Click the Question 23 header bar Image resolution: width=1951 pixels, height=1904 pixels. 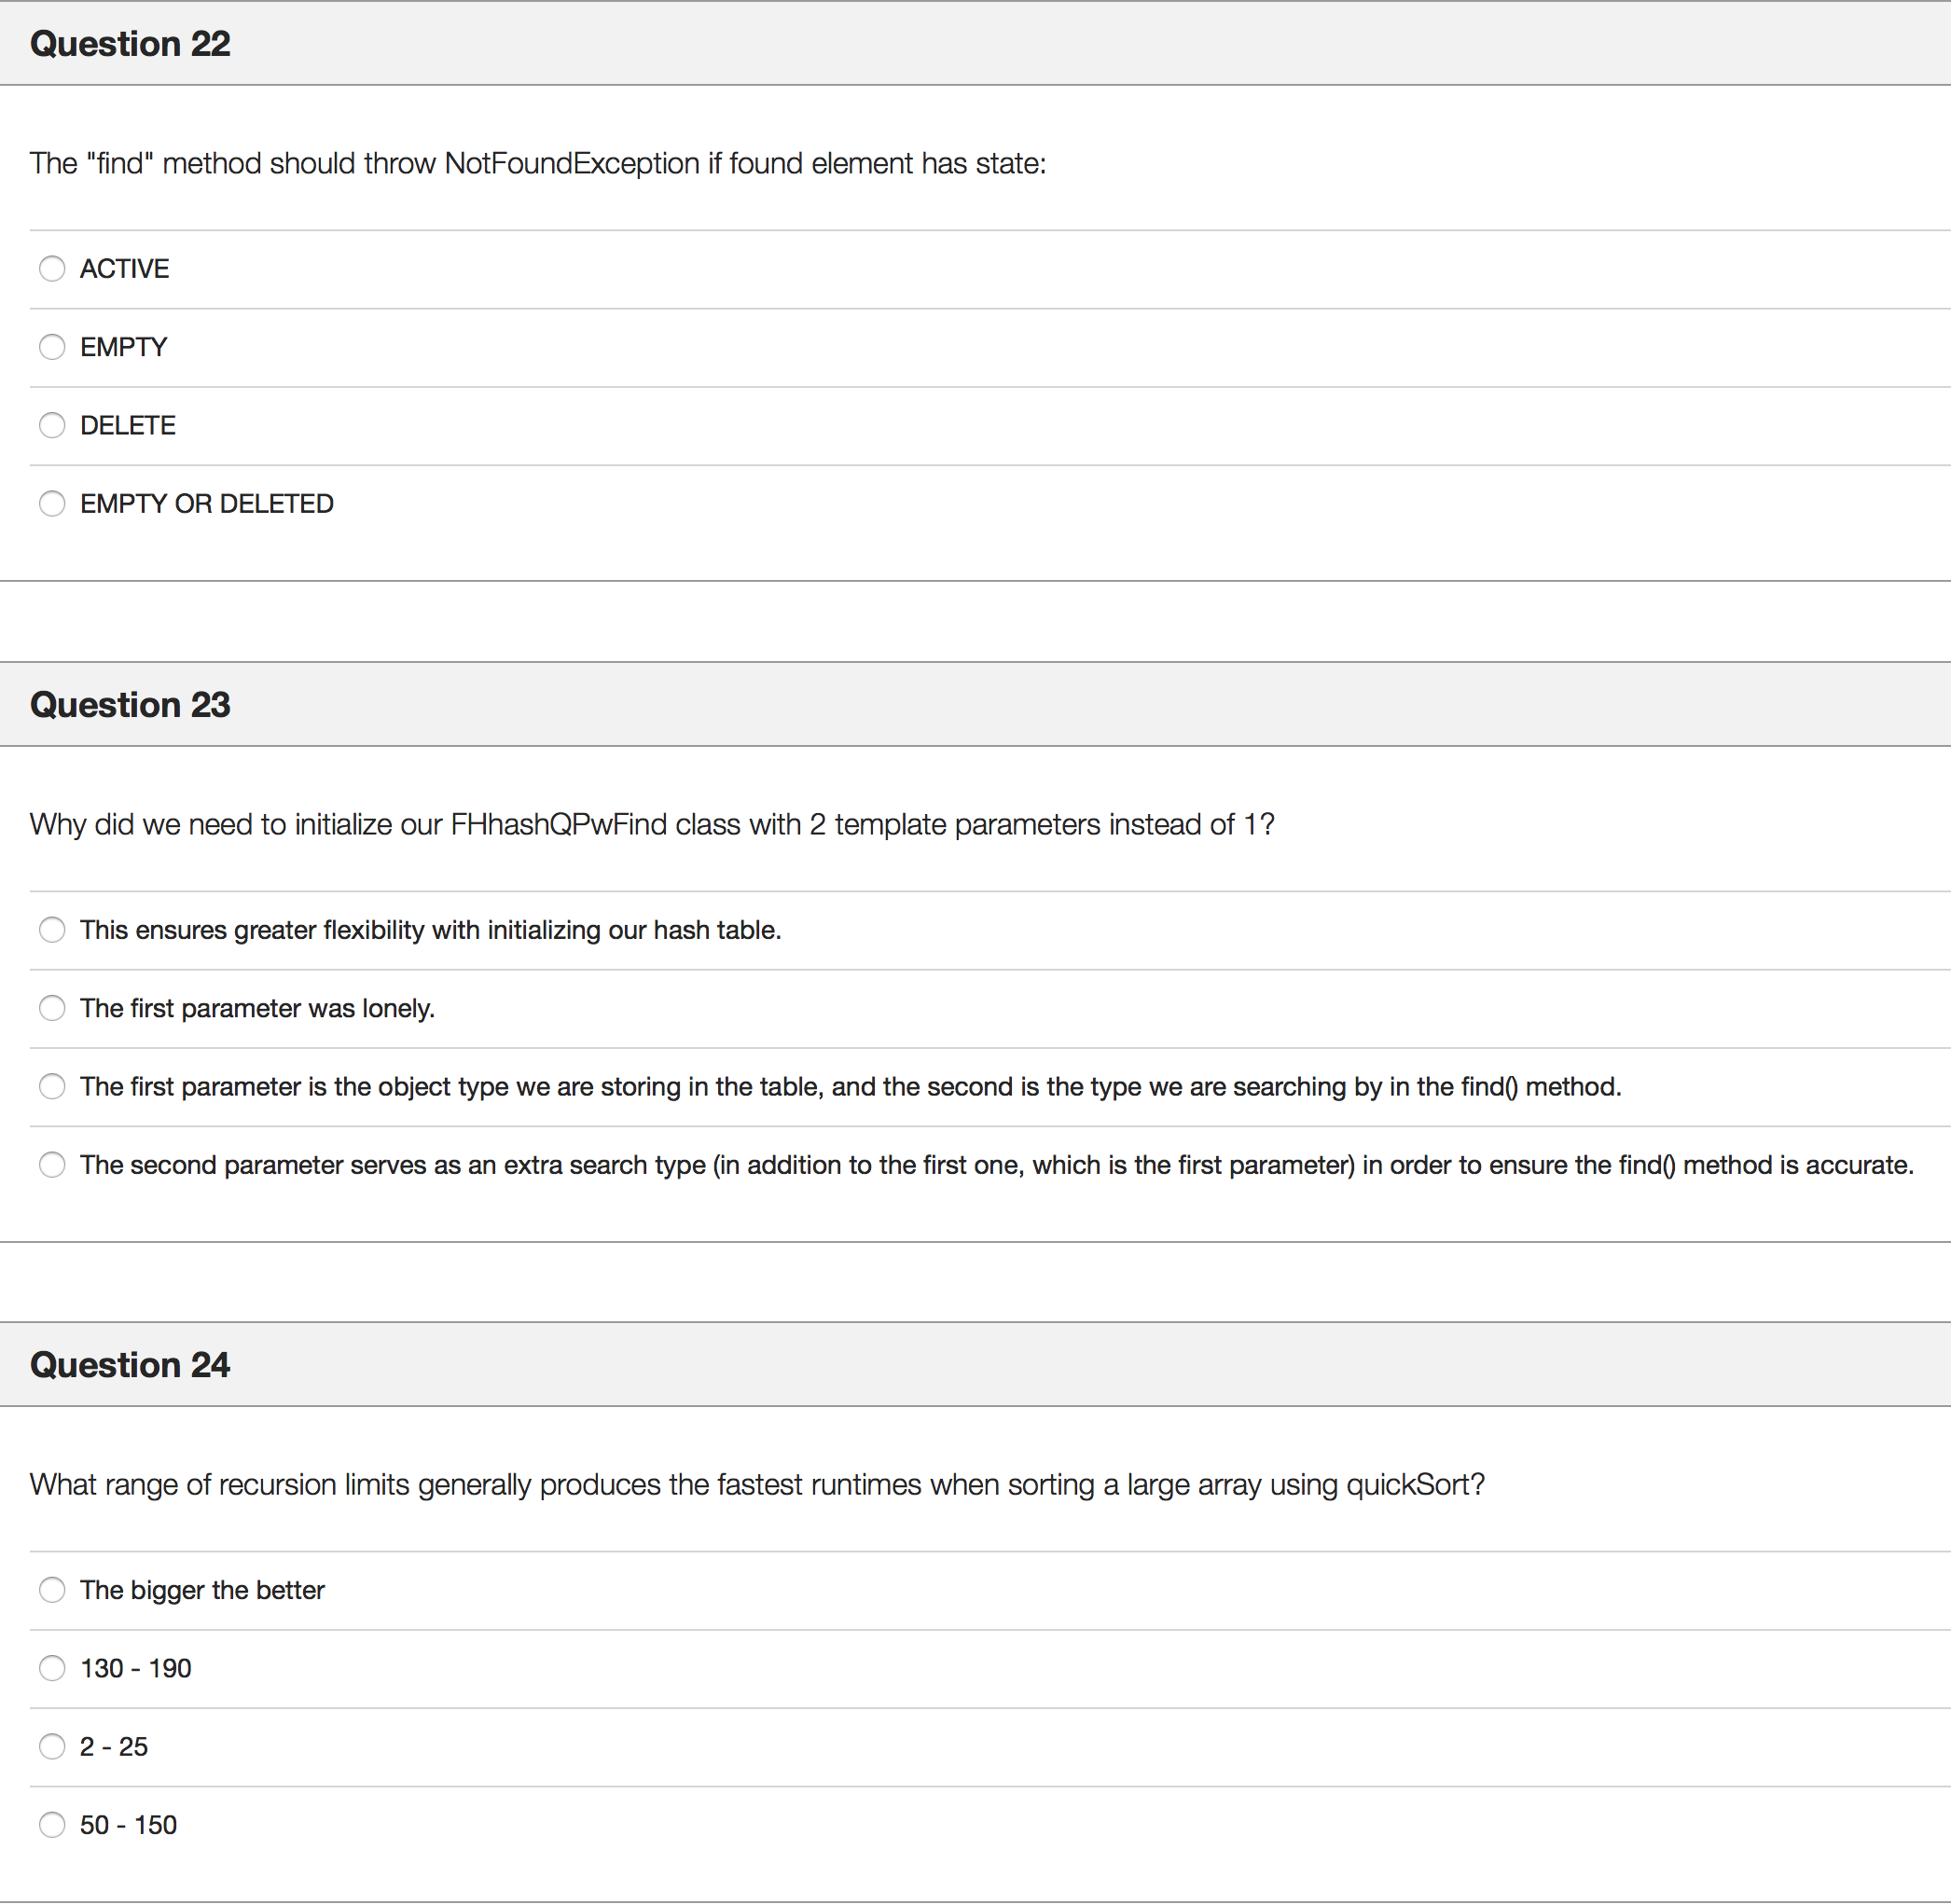pos(130,704)
